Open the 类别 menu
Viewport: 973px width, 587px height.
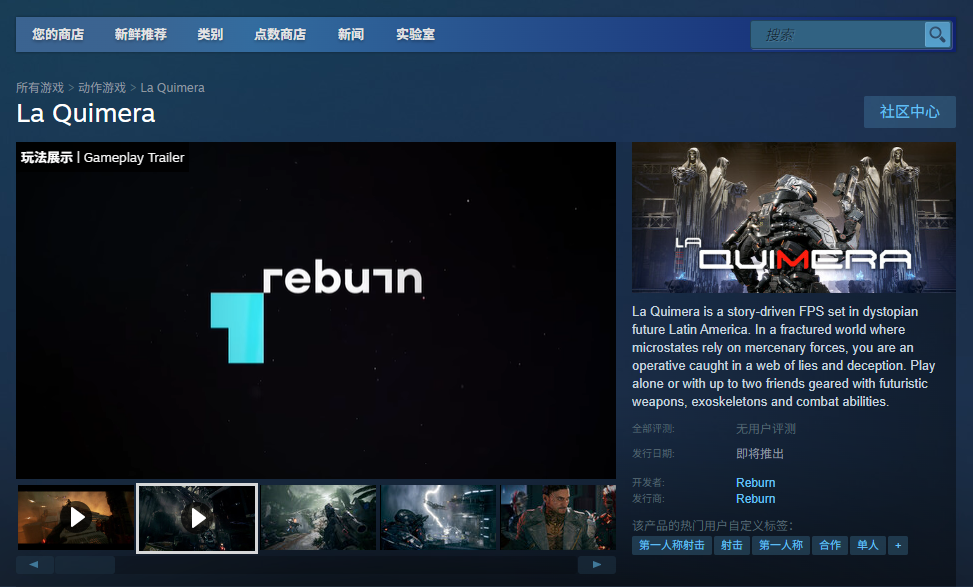click(x=210, y=34)
